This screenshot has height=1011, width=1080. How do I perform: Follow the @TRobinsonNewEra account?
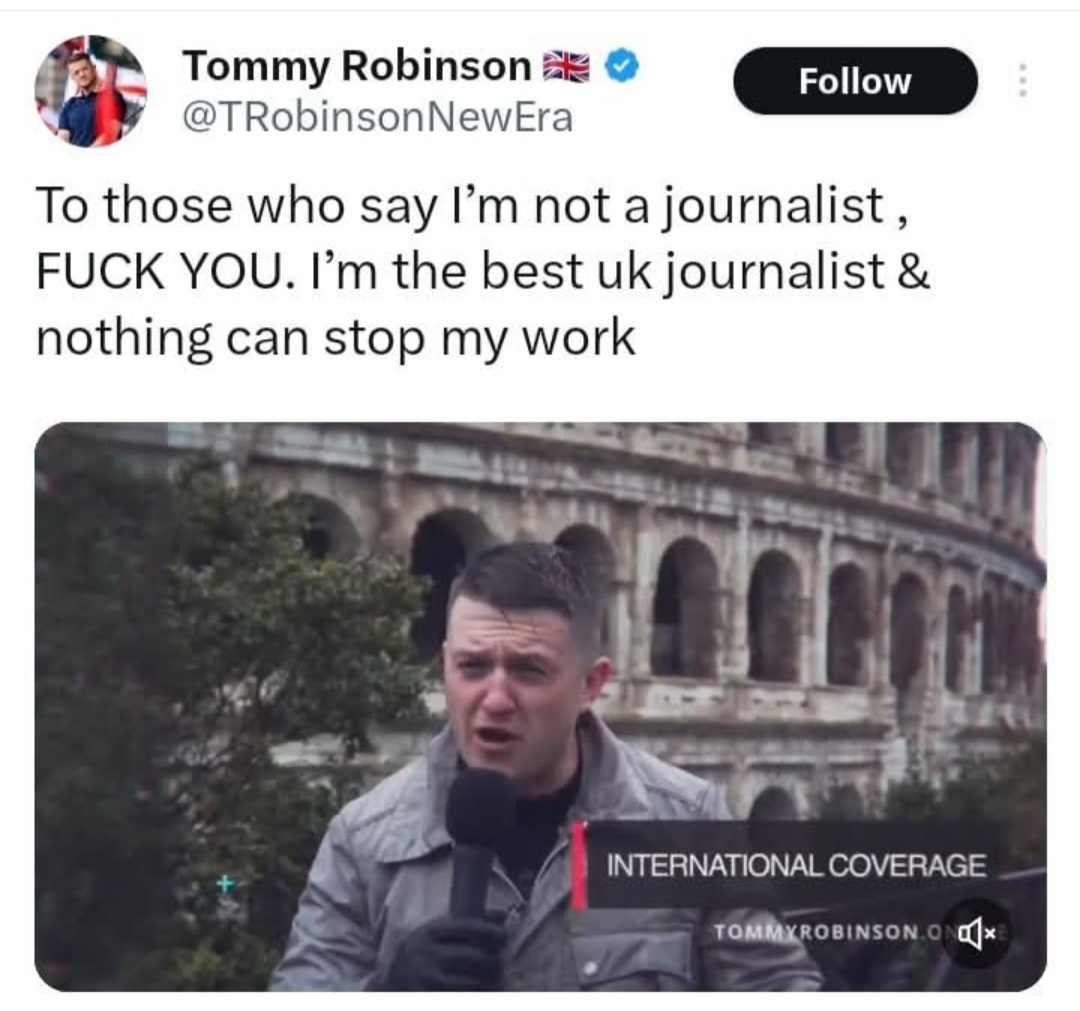coord(855,81)
